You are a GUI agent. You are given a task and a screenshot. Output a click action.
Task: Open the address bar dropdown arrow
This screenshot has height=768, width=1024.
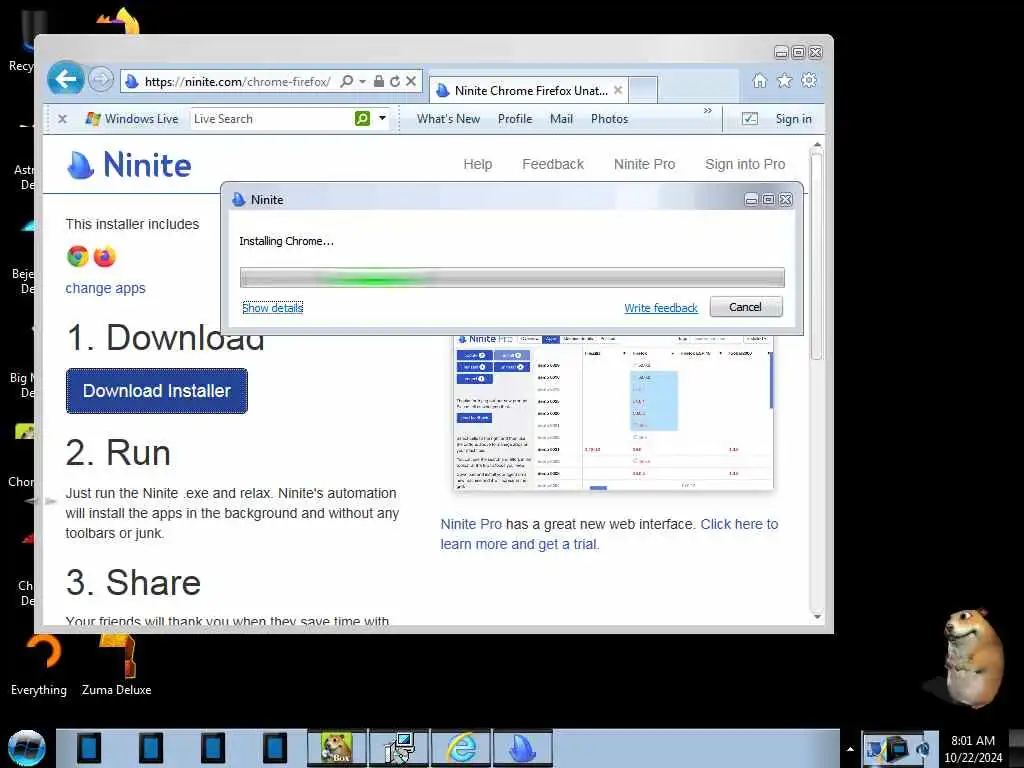(362, 81)
